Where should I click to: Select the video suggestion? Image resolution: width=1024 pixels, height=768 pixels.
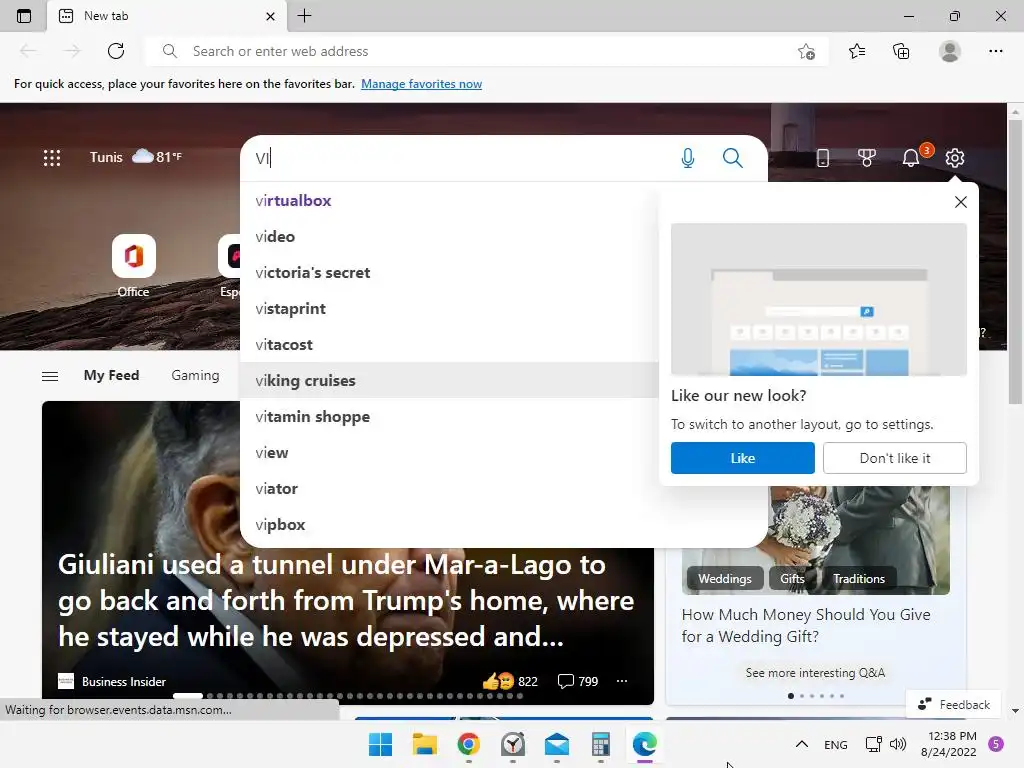[449, 236]
